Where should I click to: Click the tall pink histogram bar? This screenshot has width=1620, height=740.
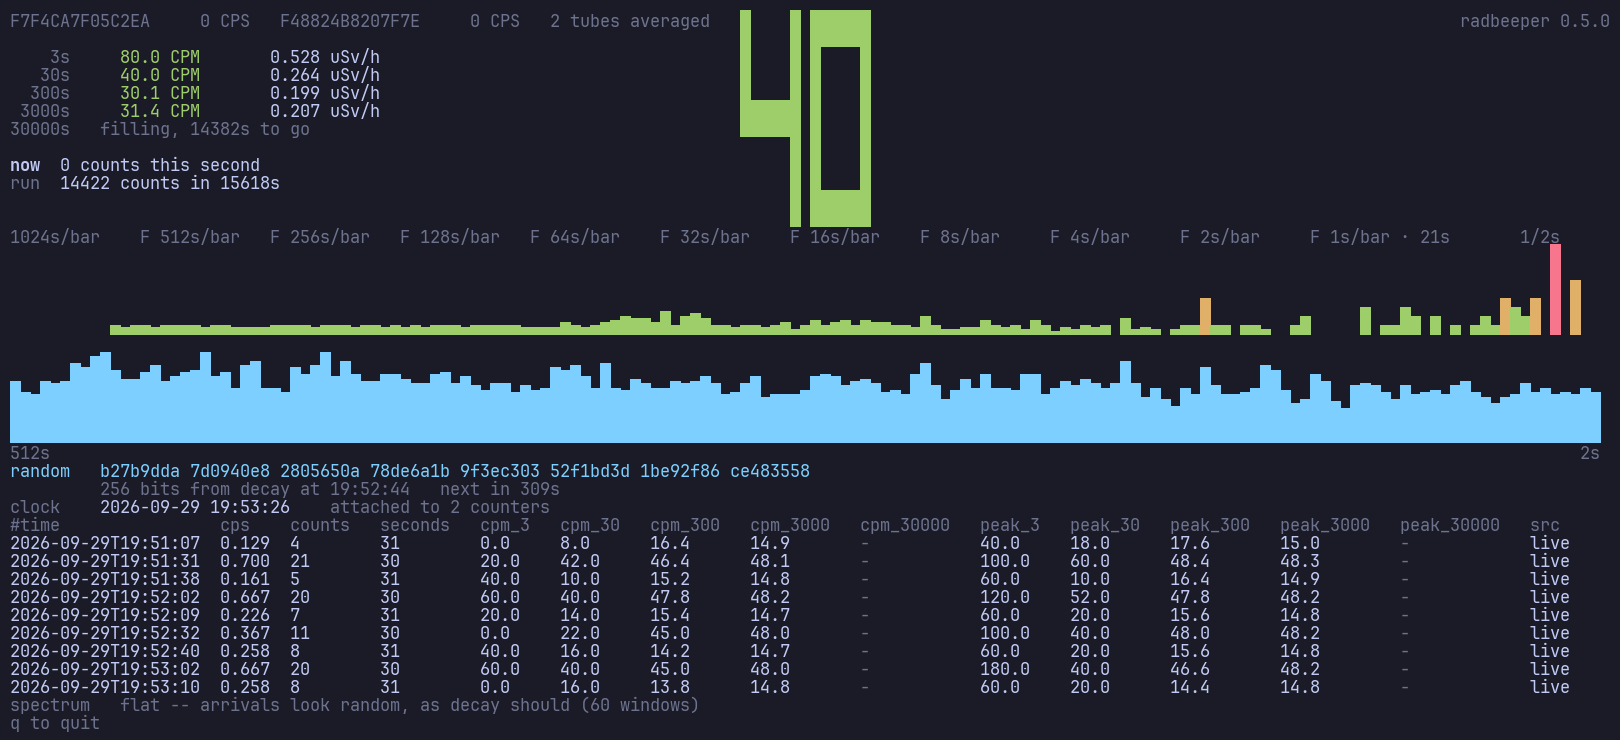(x=1555, y=289)
